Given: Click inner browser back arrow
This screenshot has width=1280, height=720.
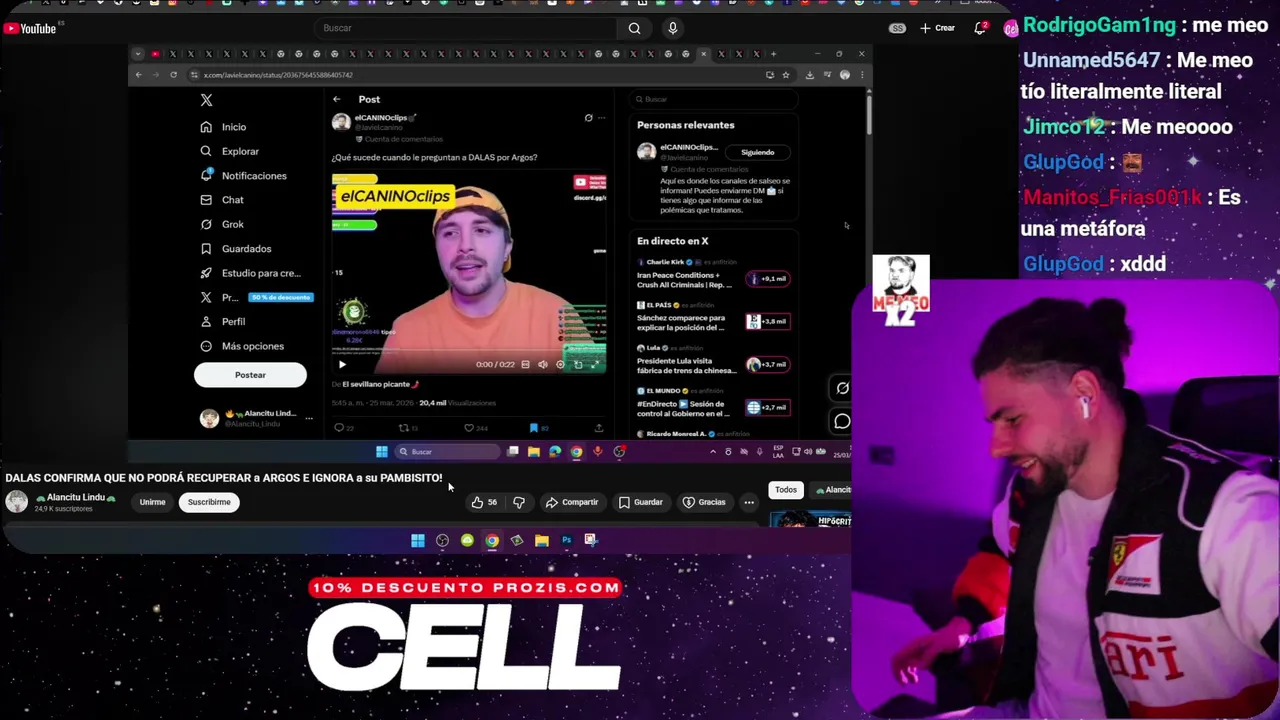Looking at the screenshot, I should point(138,75).
